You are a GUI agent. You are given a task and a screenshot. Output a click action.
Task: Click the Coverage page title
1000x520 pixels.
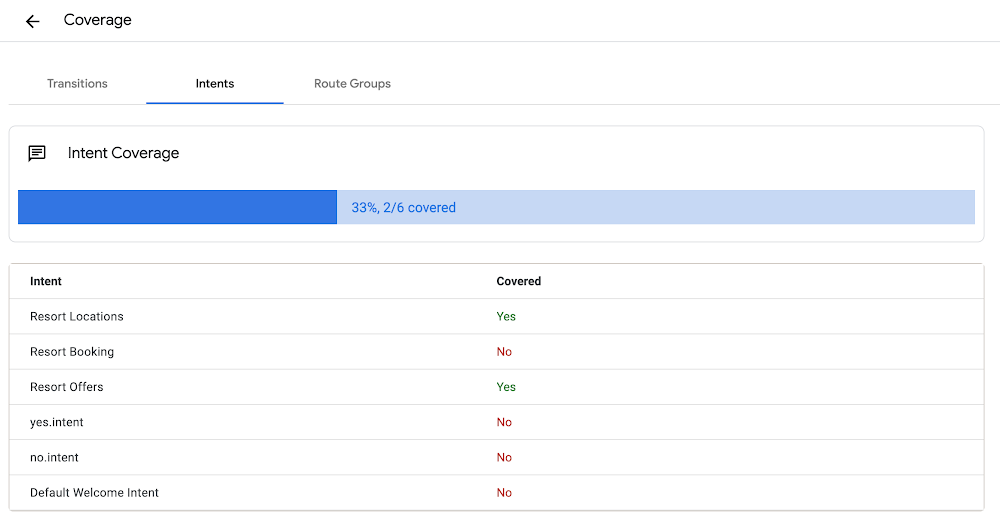click(x=98, y=20)
